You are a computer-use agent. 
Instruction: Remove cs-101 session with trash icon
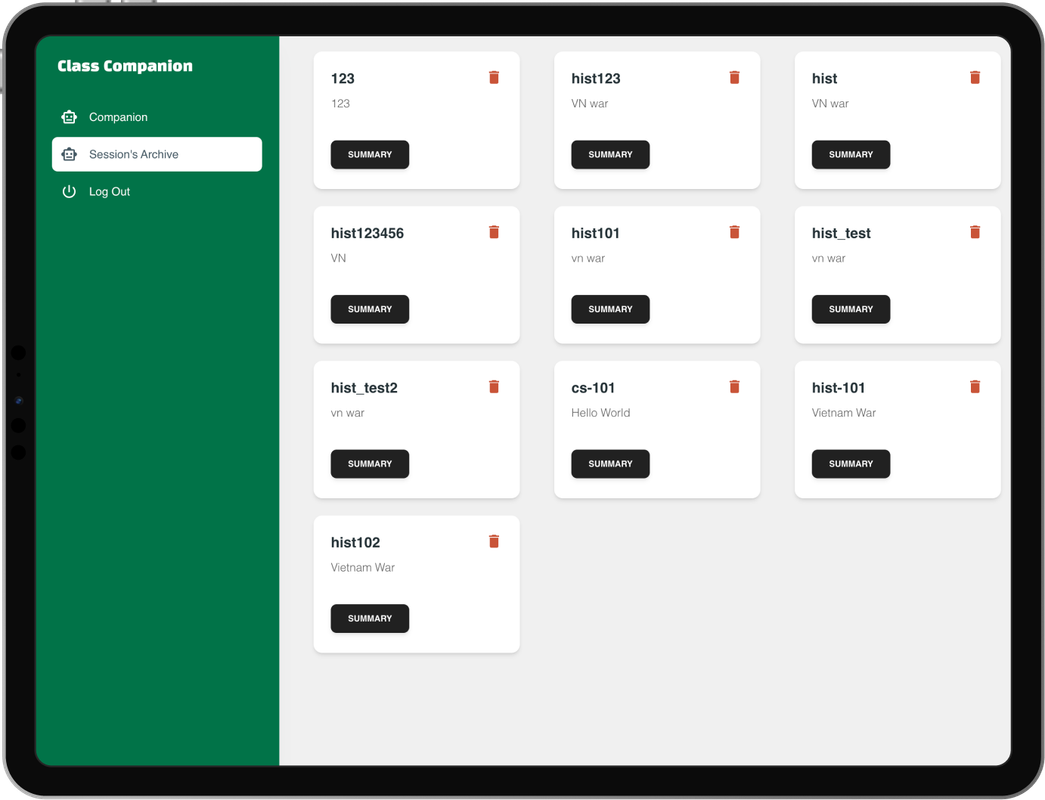pos(734,387)
